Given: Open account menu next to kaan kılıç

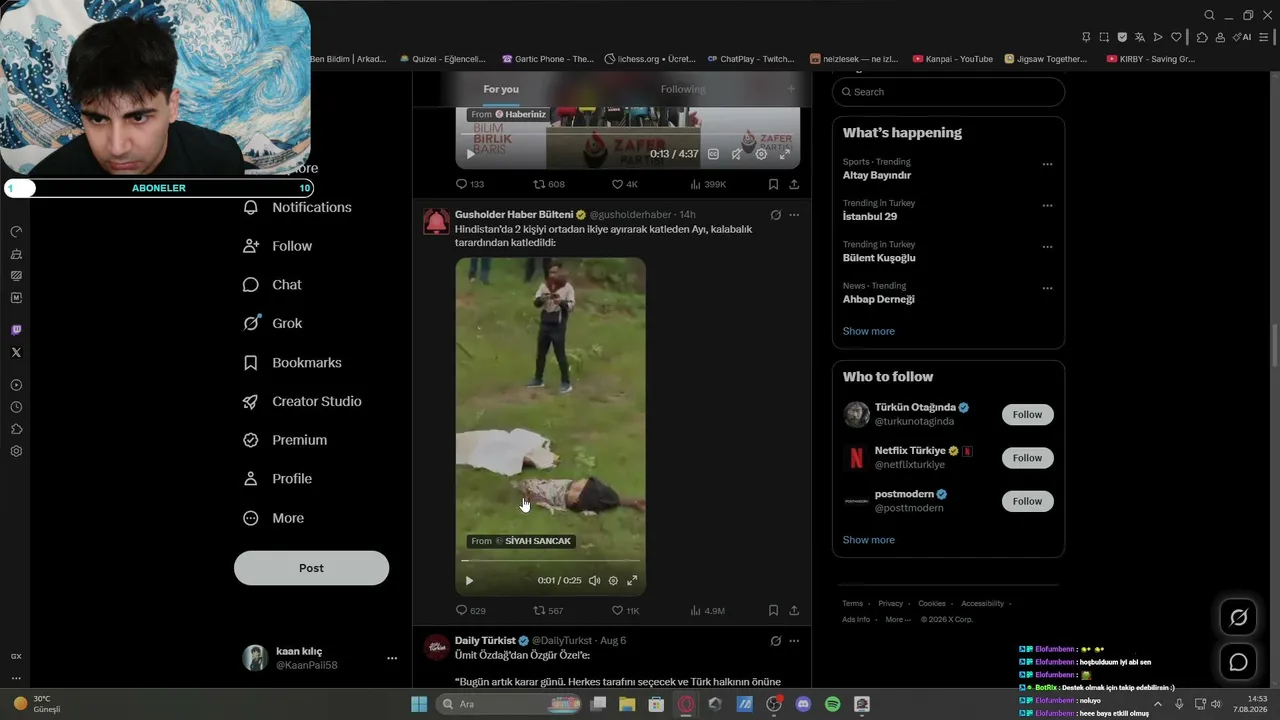Looking at the screenshot, I should [392, 658].
